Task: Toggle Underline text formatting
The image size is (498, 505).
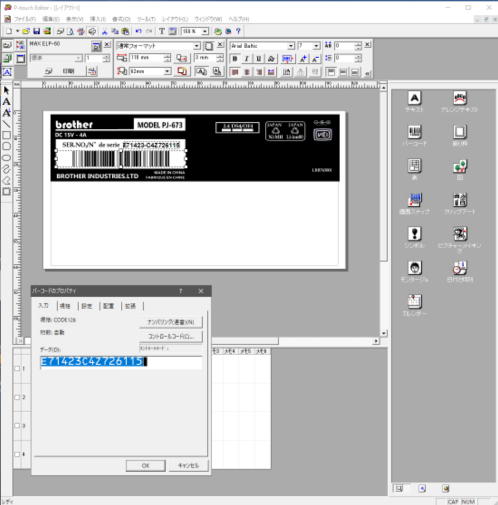Action: pos(259,59)
